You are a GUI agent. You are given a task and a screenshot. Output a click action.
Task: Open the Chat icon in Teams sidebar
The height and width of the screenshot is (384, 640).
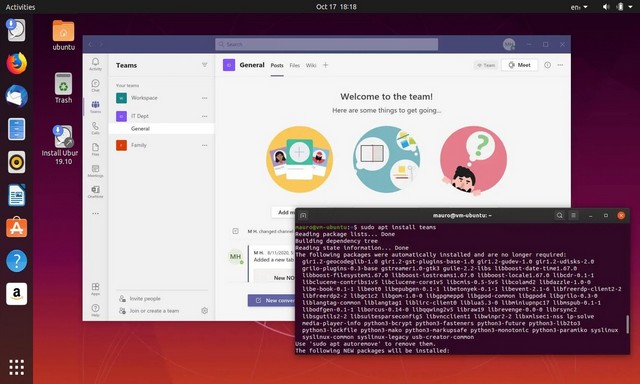point(95,85)
